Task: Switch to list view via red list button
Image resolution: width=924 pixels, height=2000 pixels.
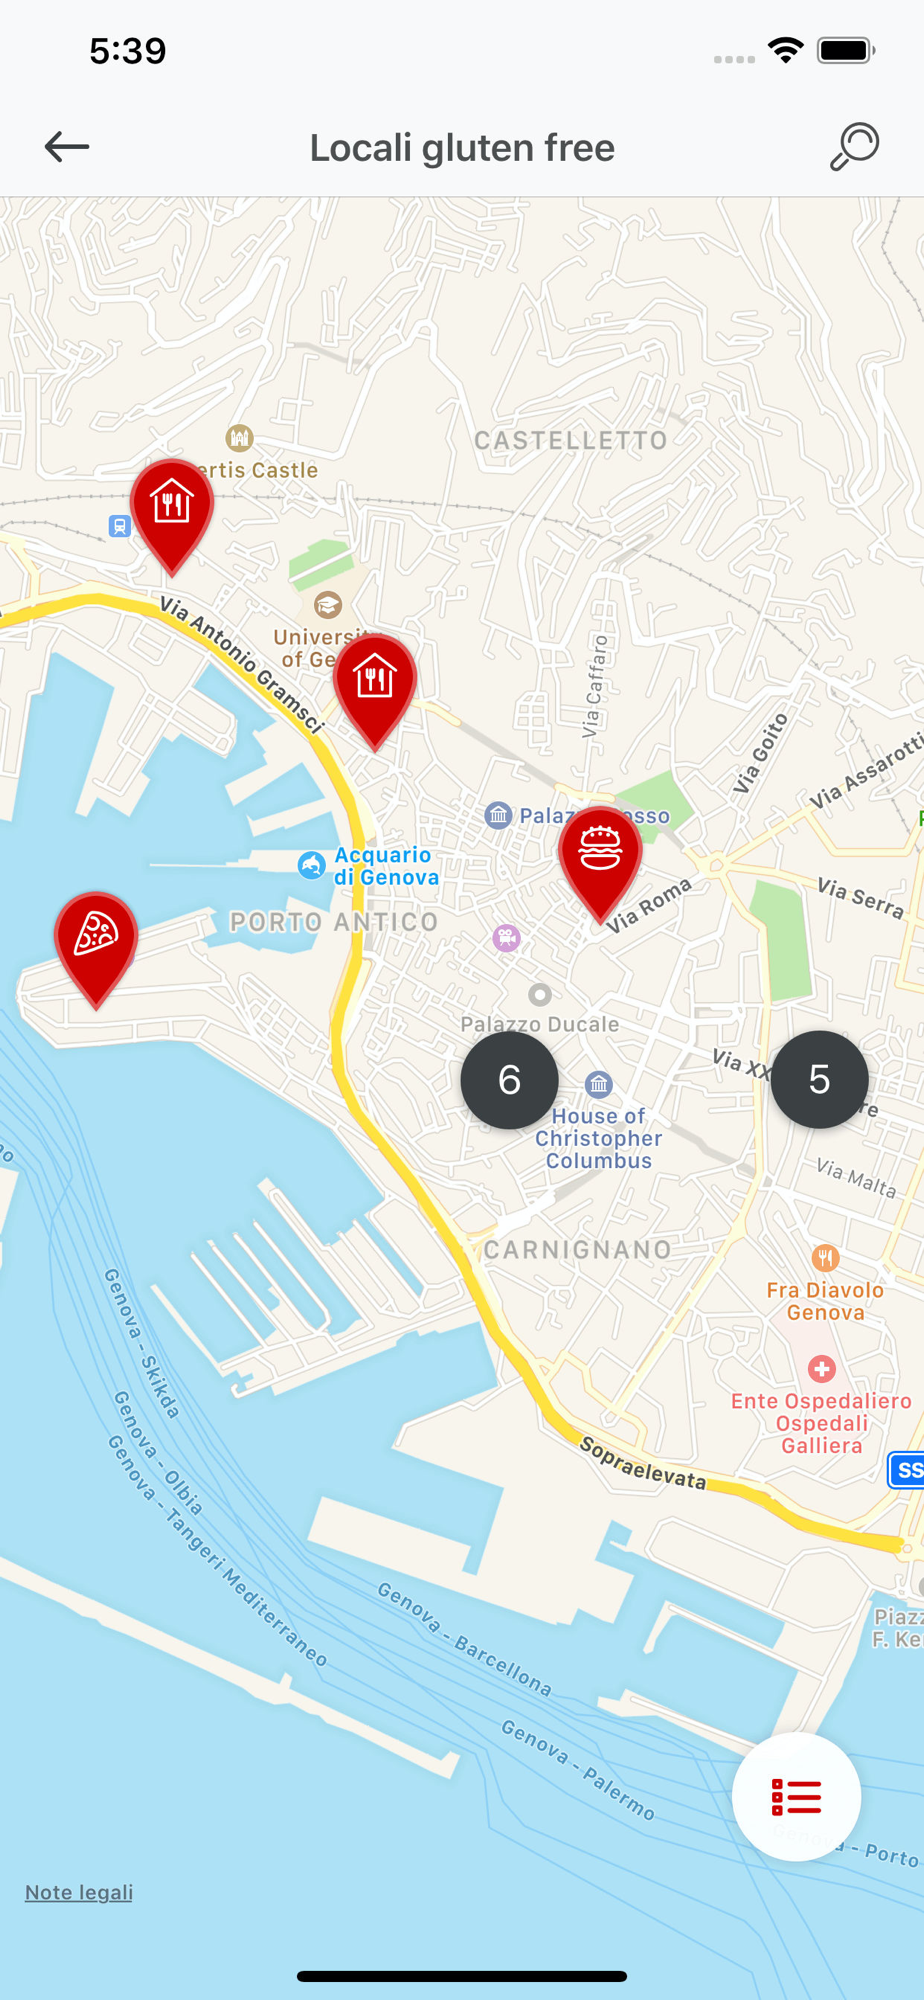Action: point(796,1797)
